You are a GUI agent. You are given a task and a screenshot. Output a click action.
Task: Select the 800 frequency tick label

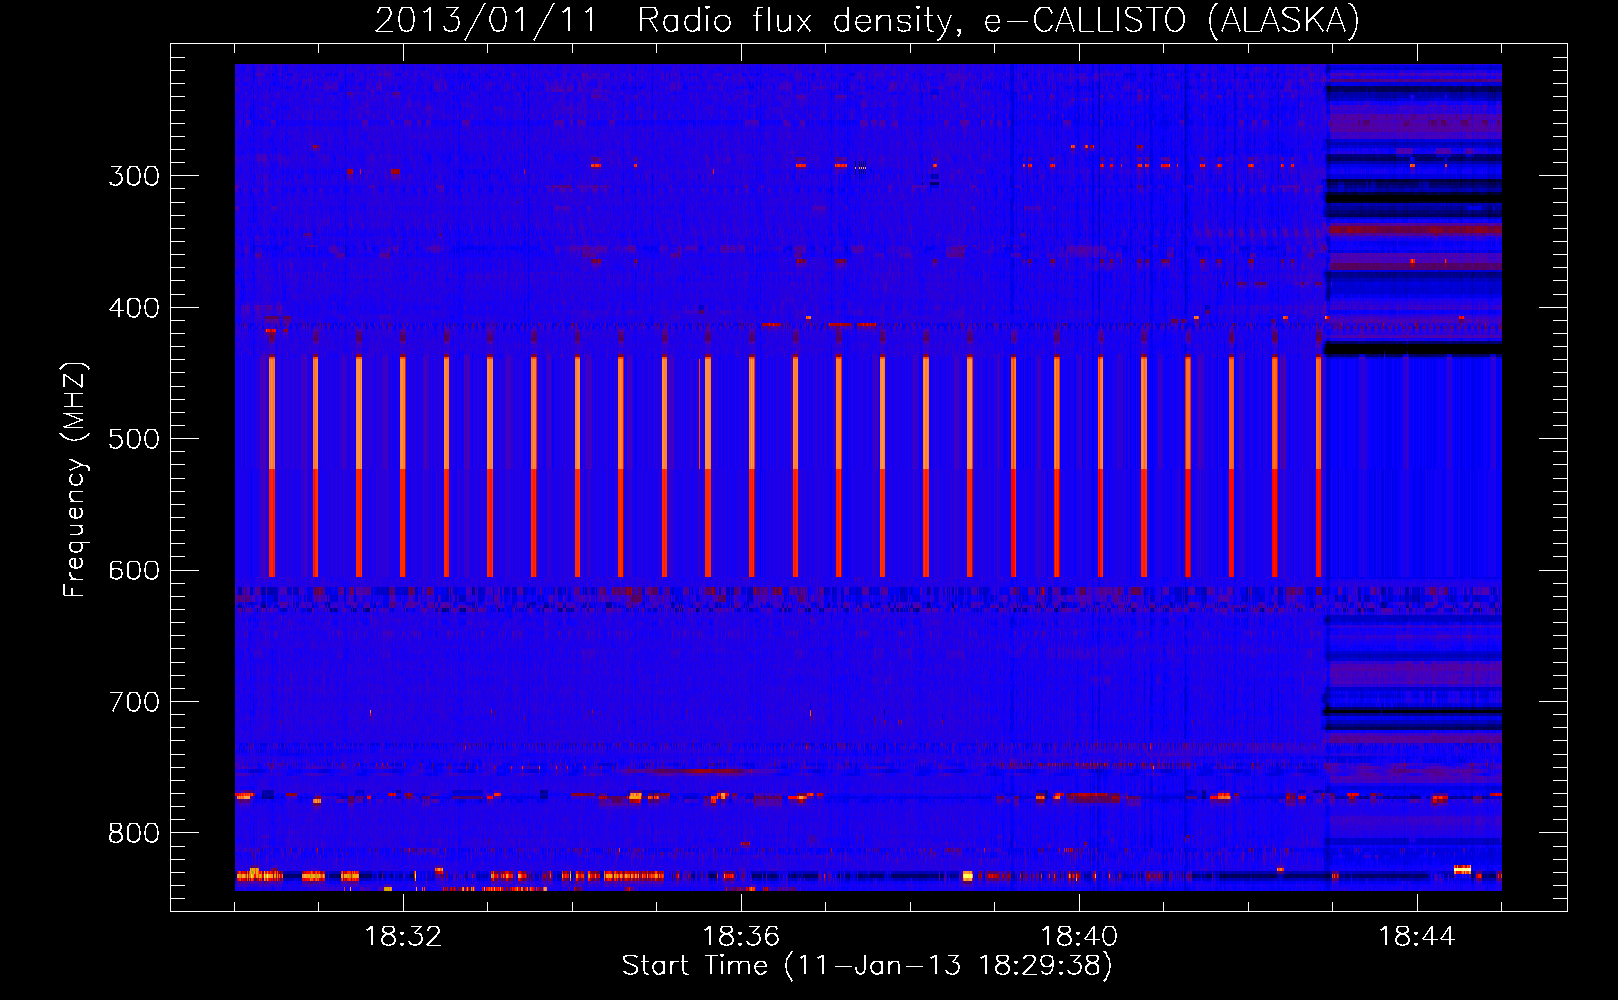[x=134, y=834]
